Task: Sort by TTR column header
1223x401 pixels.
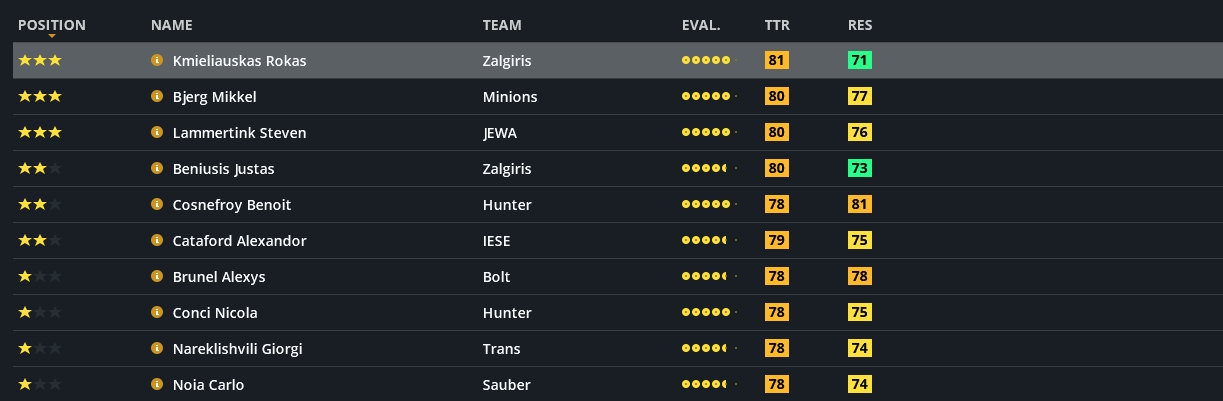Action: (777, 25)
